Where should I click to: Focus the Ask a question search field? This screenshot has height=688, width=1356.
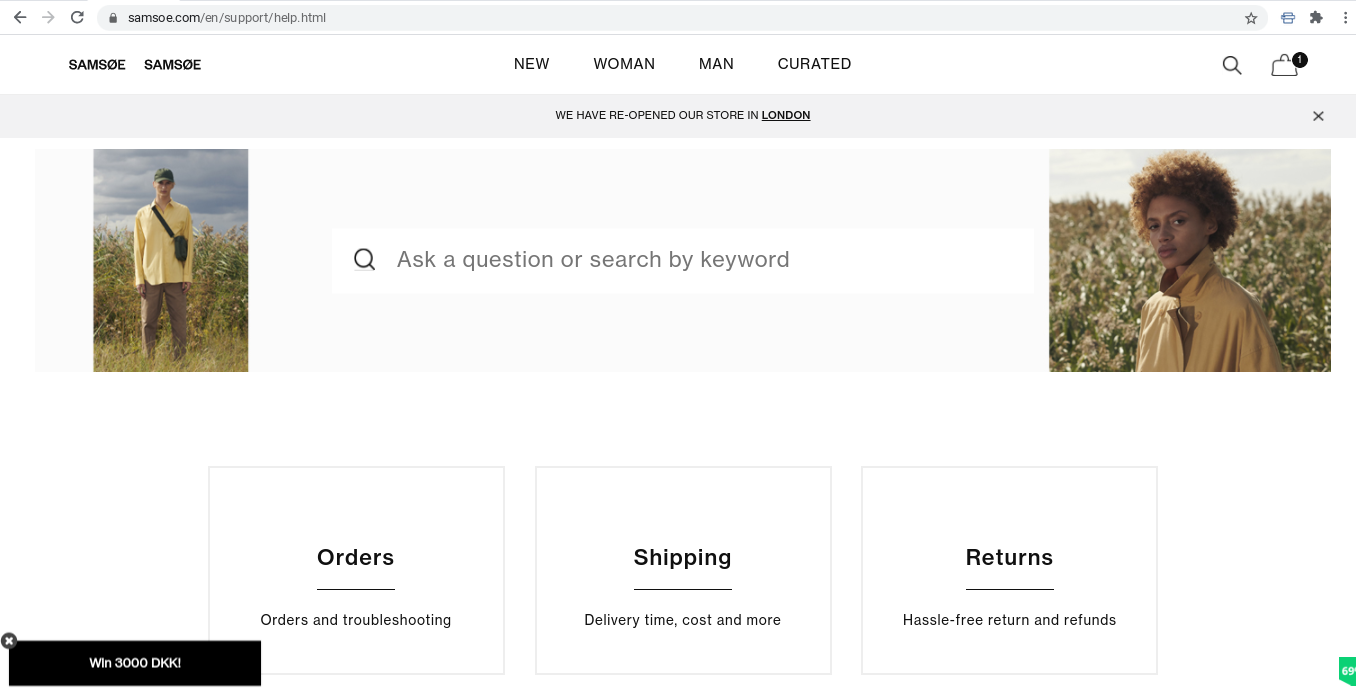click(683, 260)
